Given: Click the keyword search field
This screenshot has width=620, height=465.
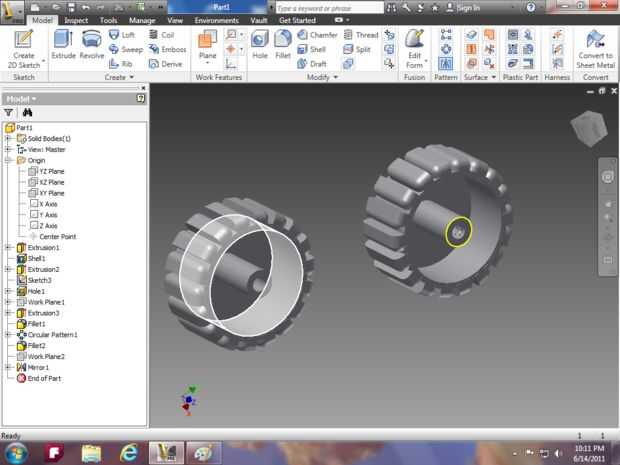Looking at the screenshot, I should click(x=329, y=8).
